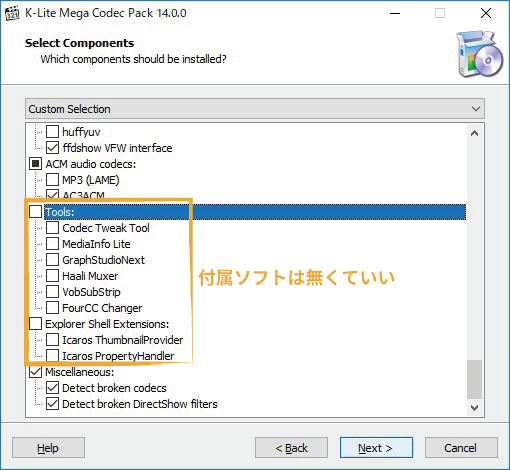Uncheck the Miscellaneous group checkbox

[35, 372]
